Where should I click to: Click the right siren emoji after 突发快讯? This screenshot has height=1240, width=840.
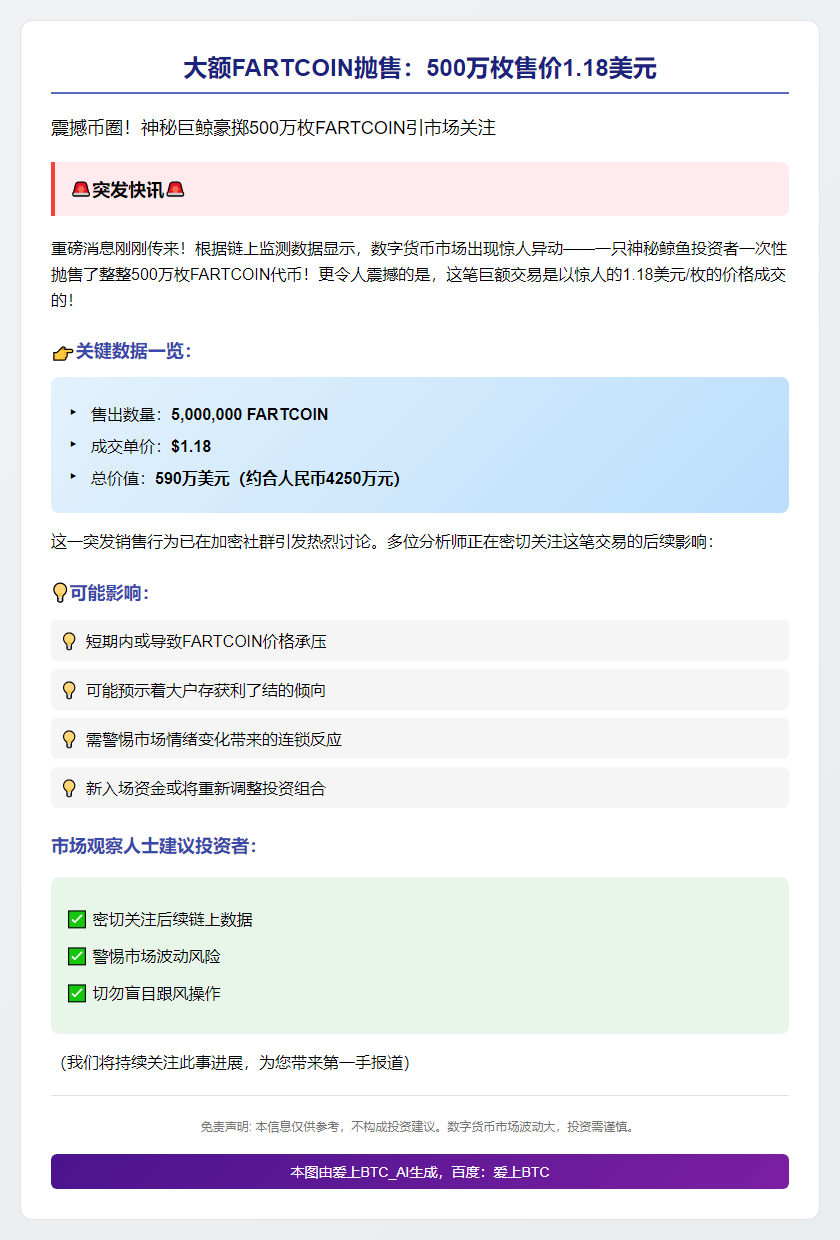(x=175, y=189)
